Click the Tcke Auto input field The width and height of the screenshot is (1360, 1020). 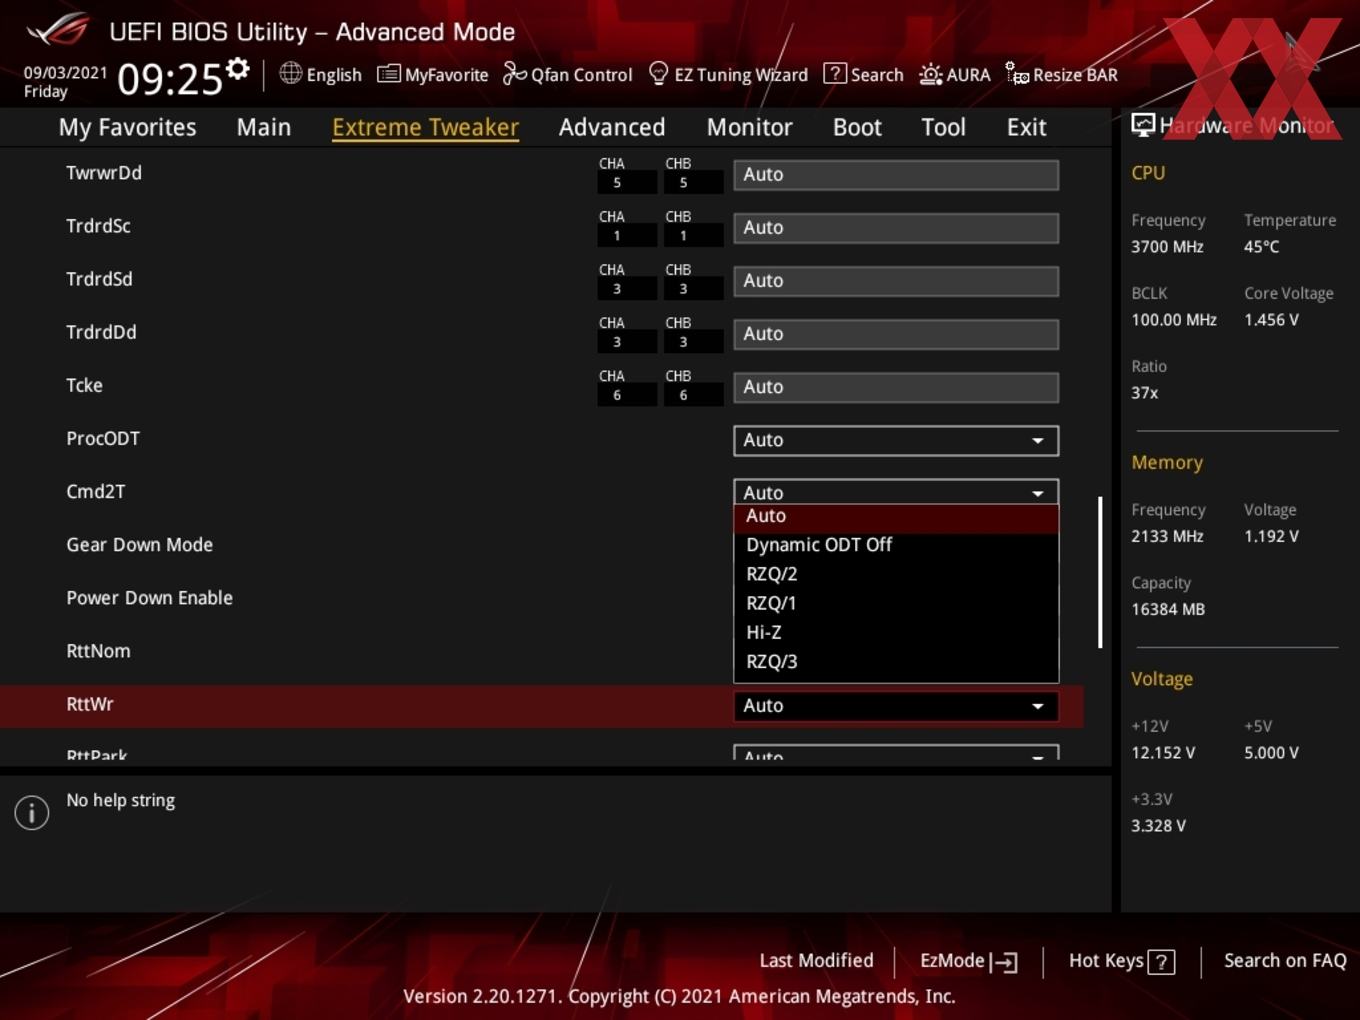click(x=896, y=387)
